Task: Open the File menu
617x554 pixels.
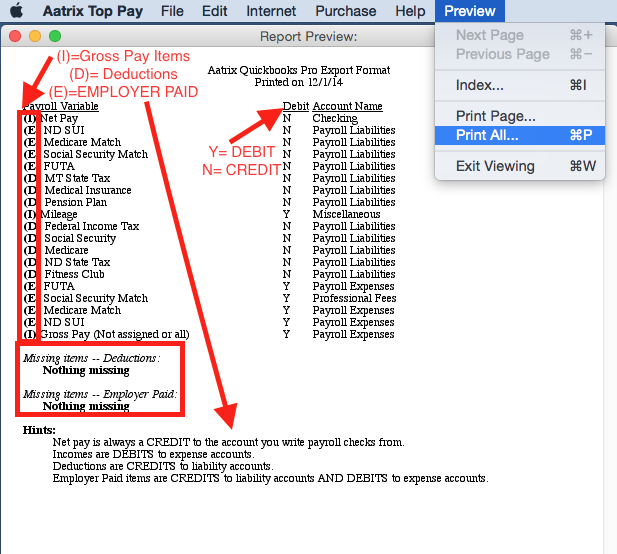Action: 172,11
